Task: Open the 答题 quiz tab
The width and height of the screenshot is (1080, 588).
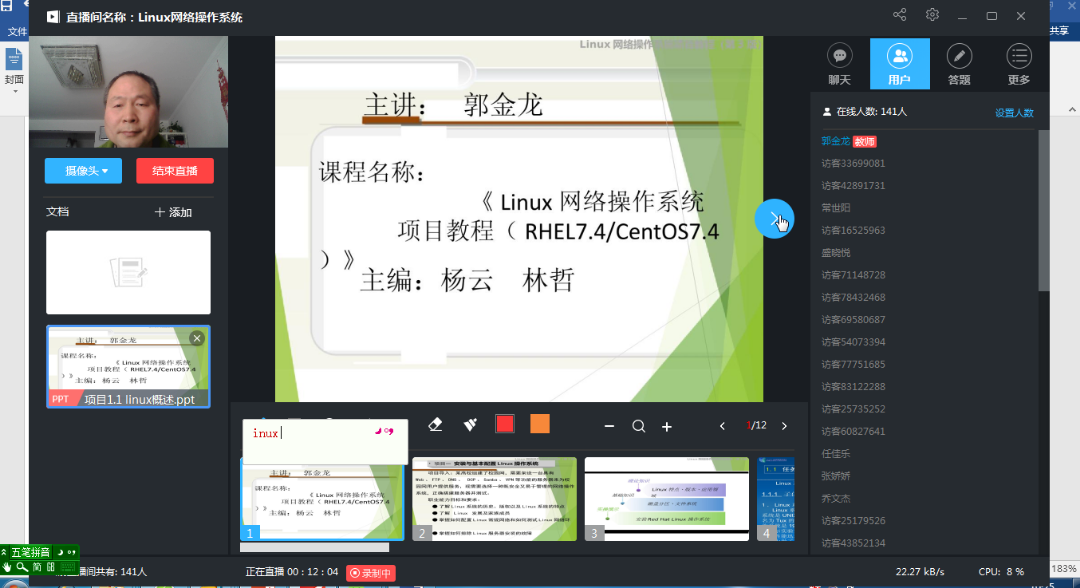Action: (x=959, y=64)
